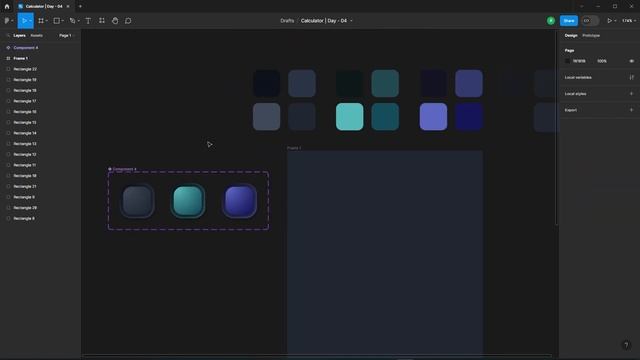640x360 pixels.
Task: Select the Component 4 layer
Action: pos(40,48)
